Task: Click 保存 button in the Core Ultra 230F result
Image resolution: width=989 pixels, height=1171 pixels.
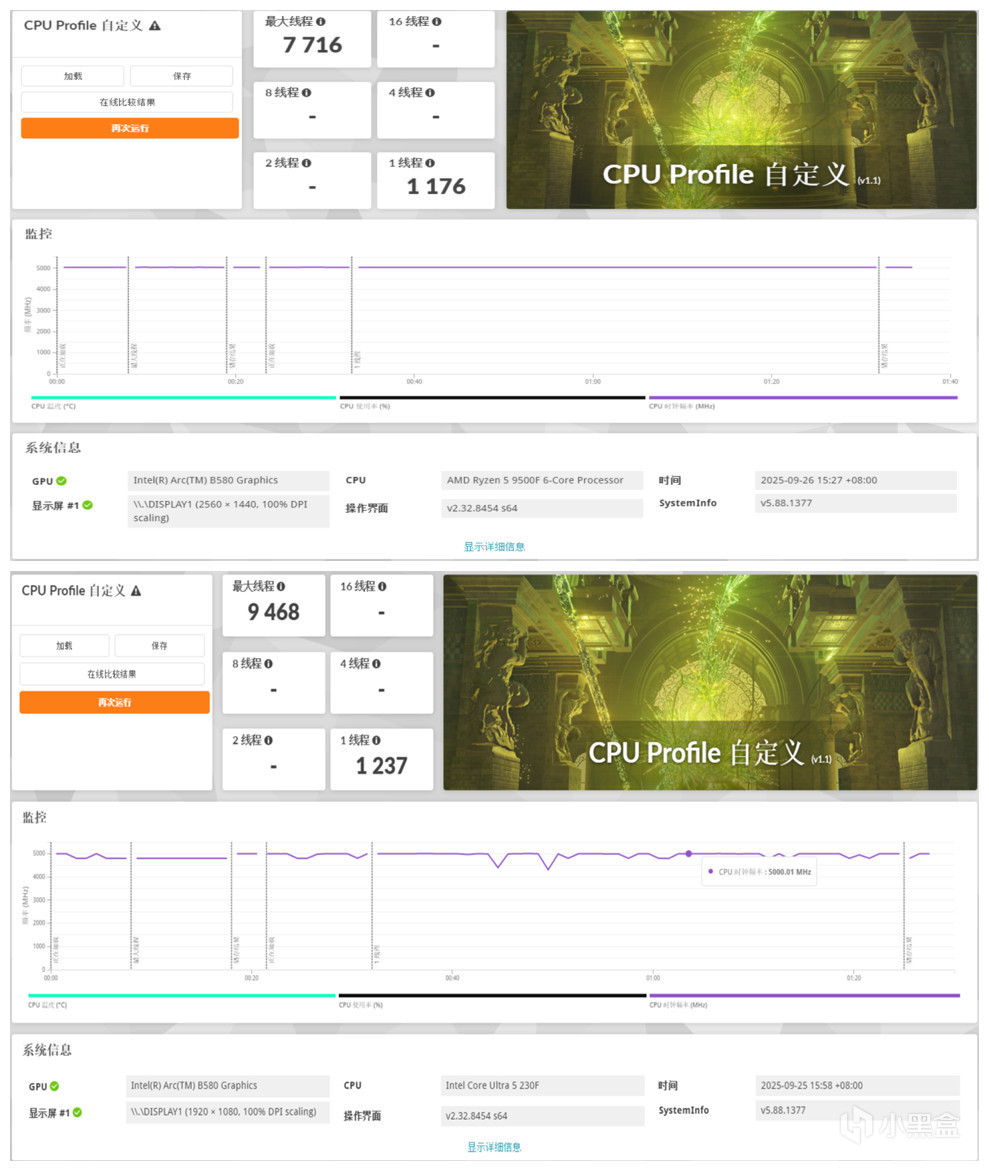Action: coord(160,645)
